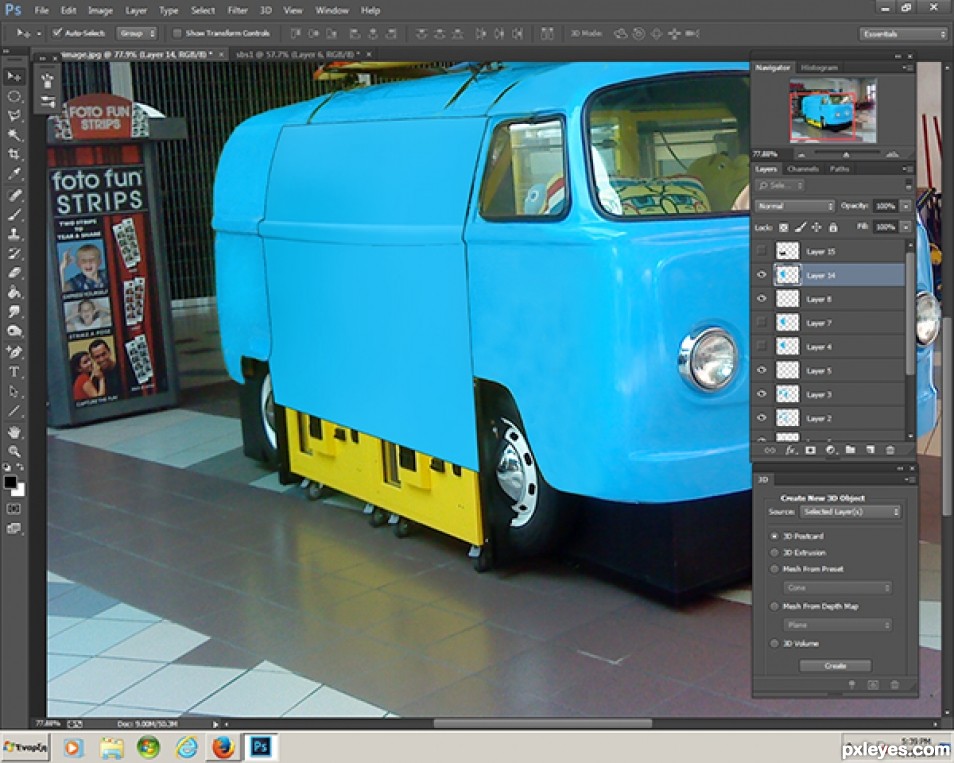
Task: Select the Smudge tool
Action: (13, 312)
